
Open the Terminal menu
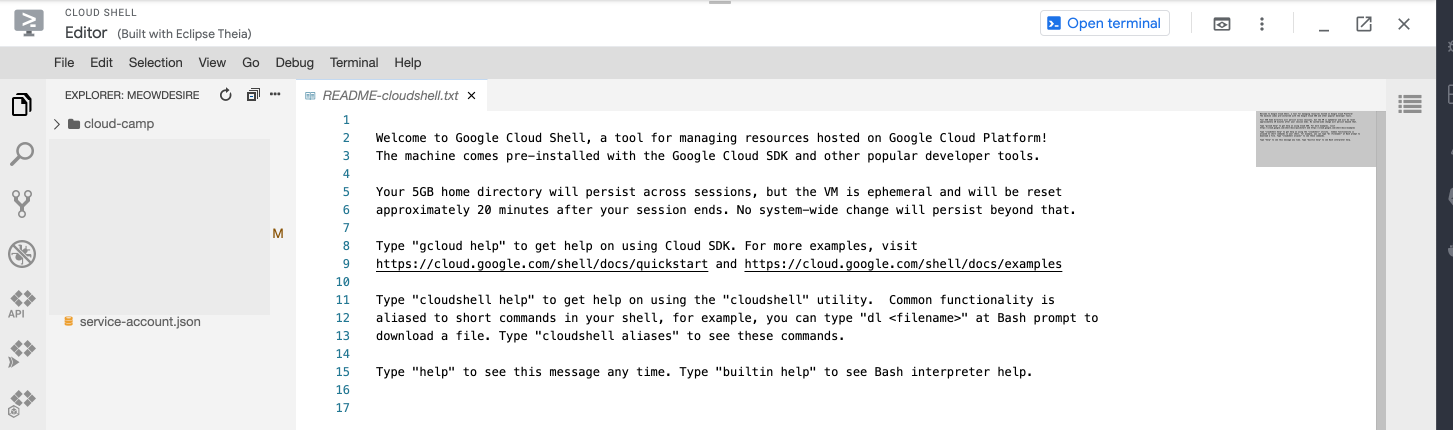[354, 62]
